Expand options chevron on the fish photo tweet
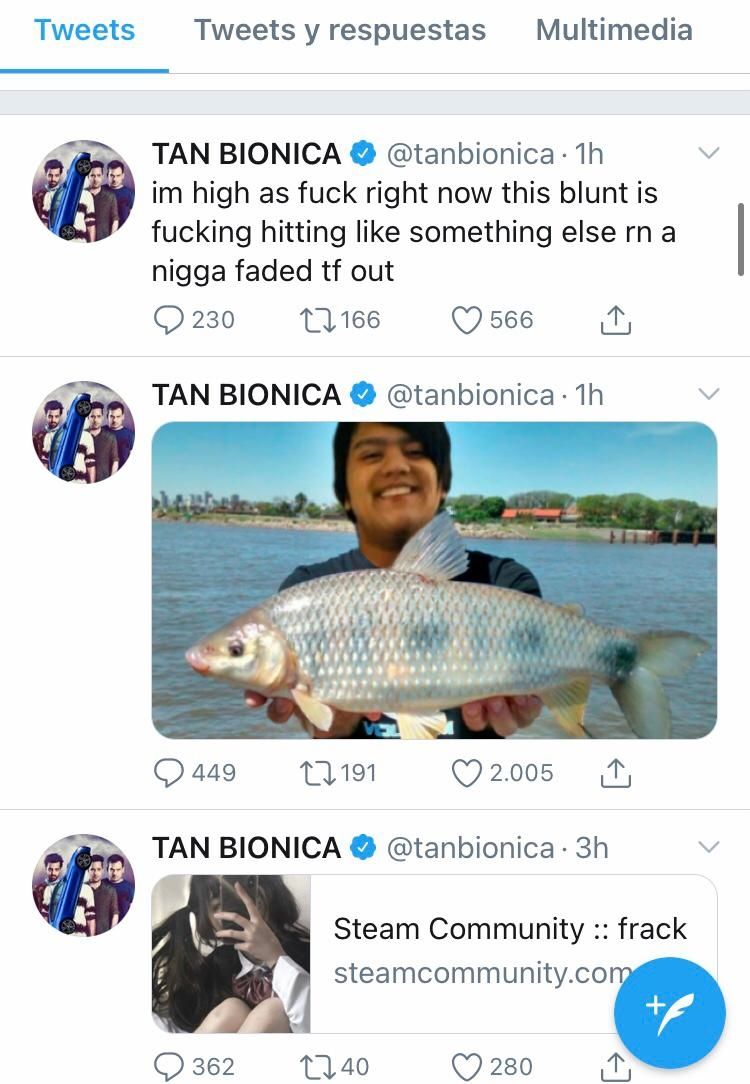This screenshot has height=1084, width=750. (708, 395)
